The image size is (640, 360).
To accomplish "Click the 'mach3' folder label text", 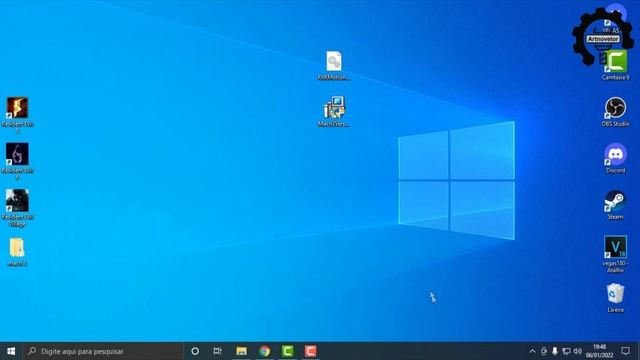I will point(17,264).
